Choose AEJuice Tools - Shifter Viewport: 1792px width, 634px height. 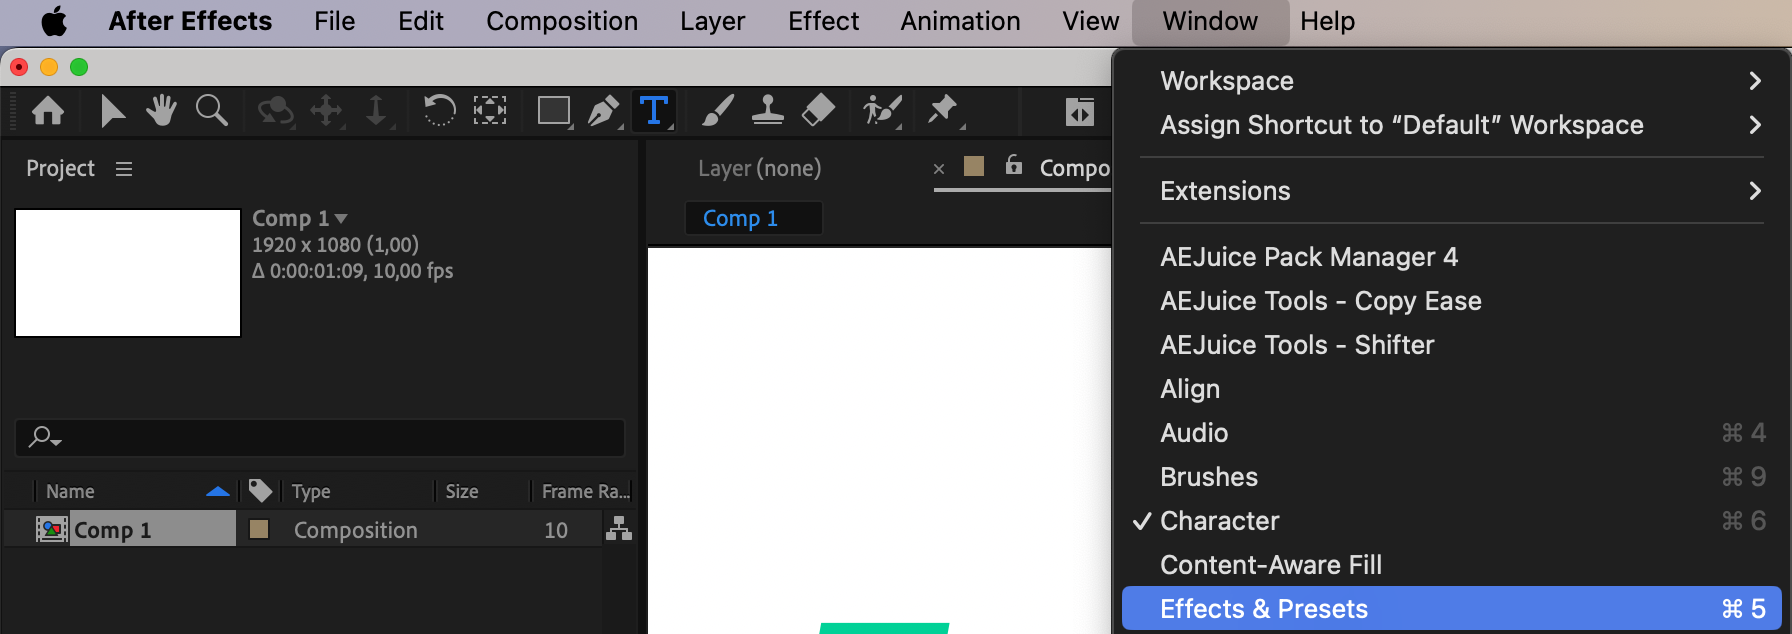tap(1452, 345)
